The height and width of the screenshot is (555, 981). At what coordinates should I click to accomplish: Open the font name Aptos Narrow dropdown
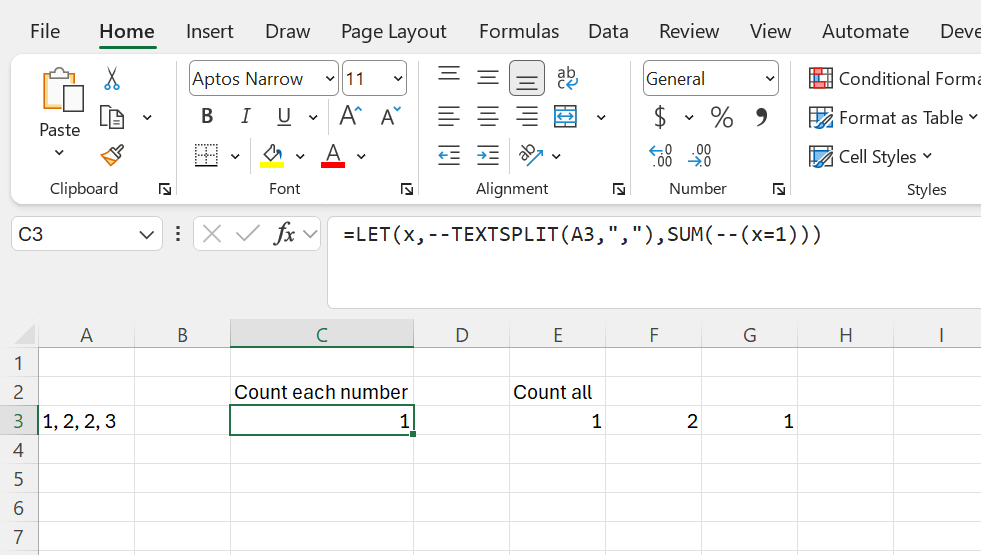[330, 78]
